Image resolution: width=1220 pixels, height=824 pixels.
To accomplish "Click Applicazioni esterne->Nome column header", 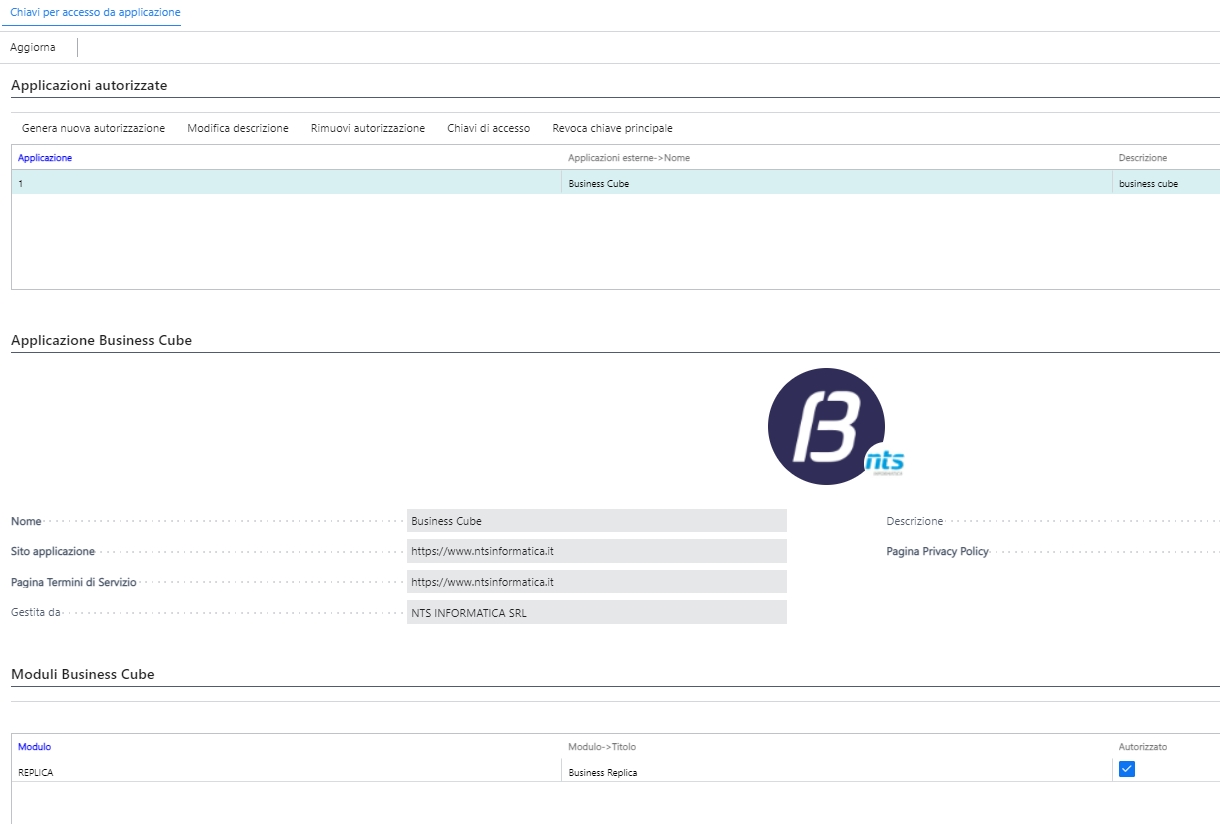I will point(629,158).
